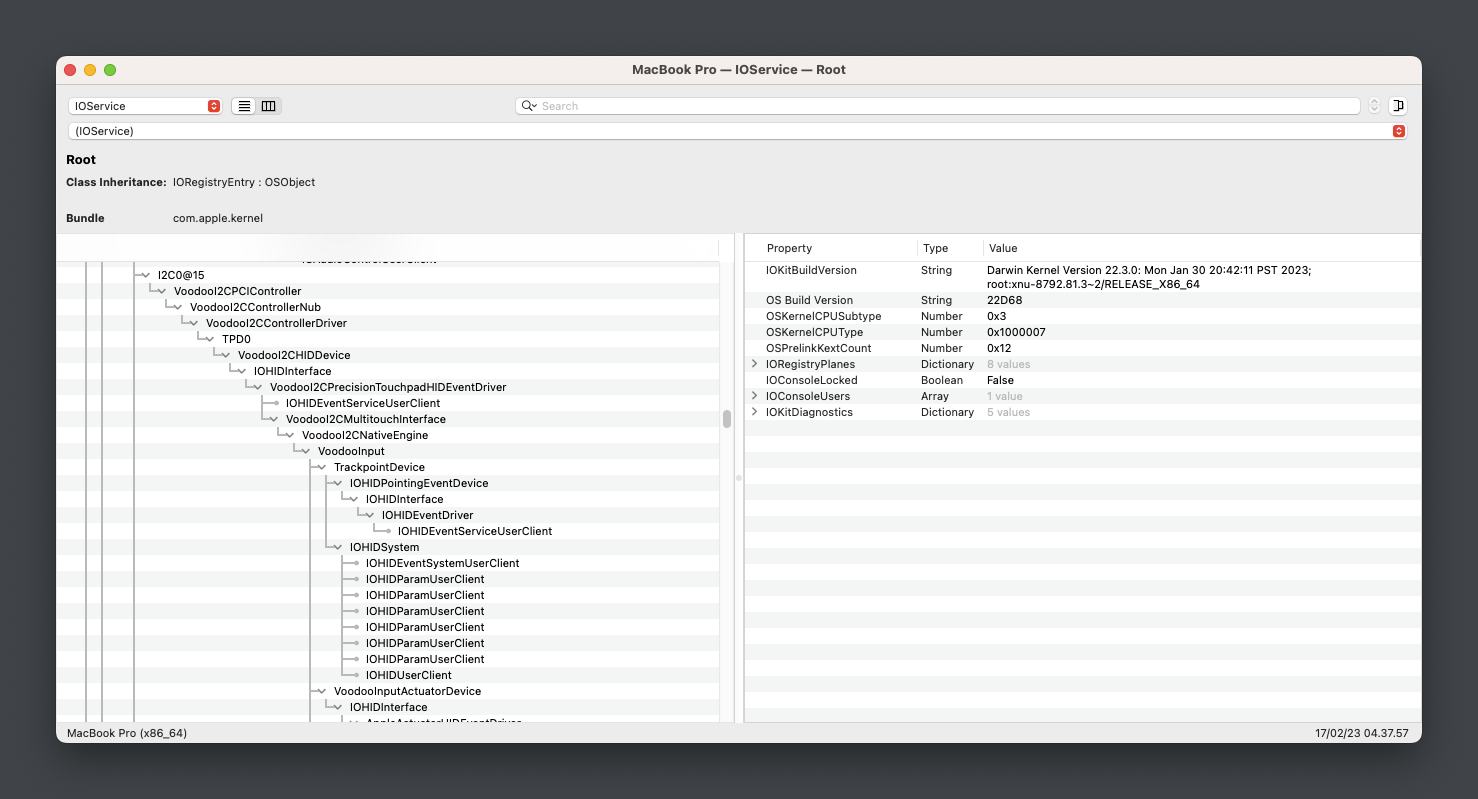The image size is (1478, 799).
Task: Collapse the VoodooI2CControllerNub node
Action: (178, 307)
